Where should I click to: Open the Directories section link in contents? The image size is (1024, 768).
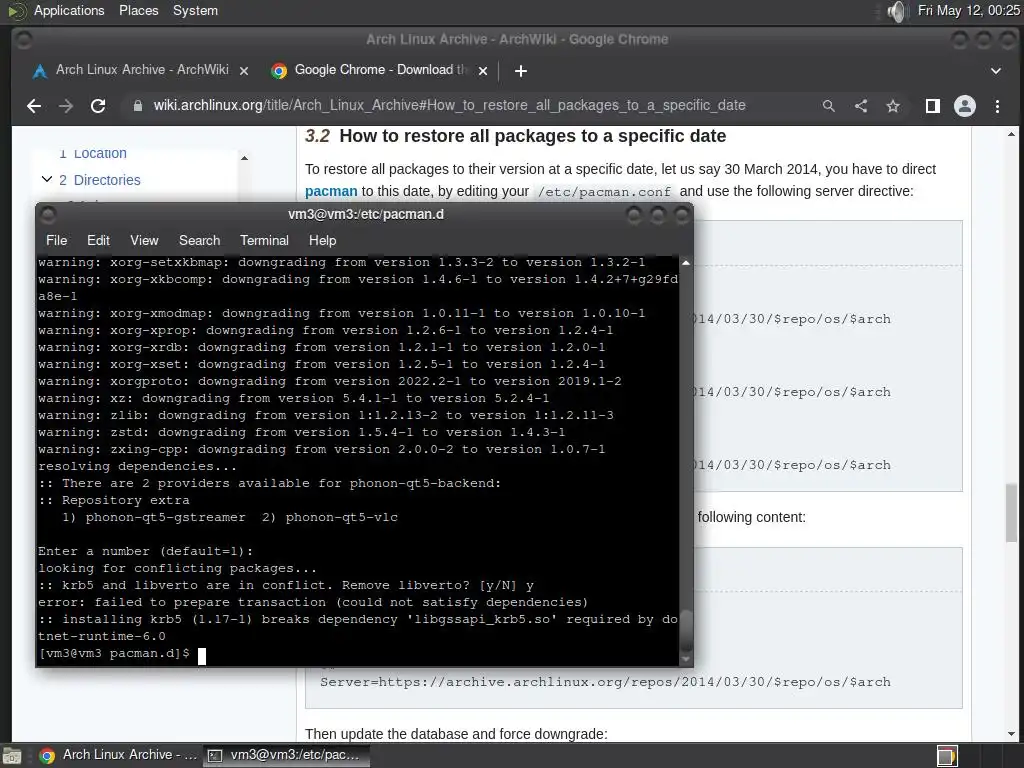(x=107, y=180)
